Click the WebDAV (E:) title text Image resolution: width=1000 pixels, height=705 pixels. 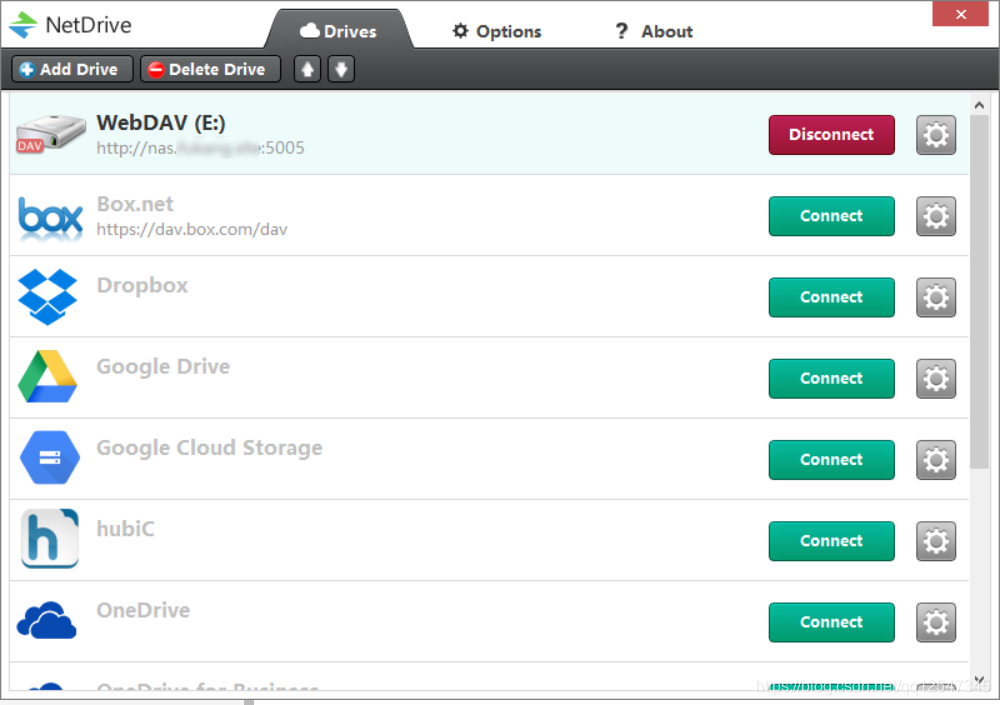[x=161, y=122]
